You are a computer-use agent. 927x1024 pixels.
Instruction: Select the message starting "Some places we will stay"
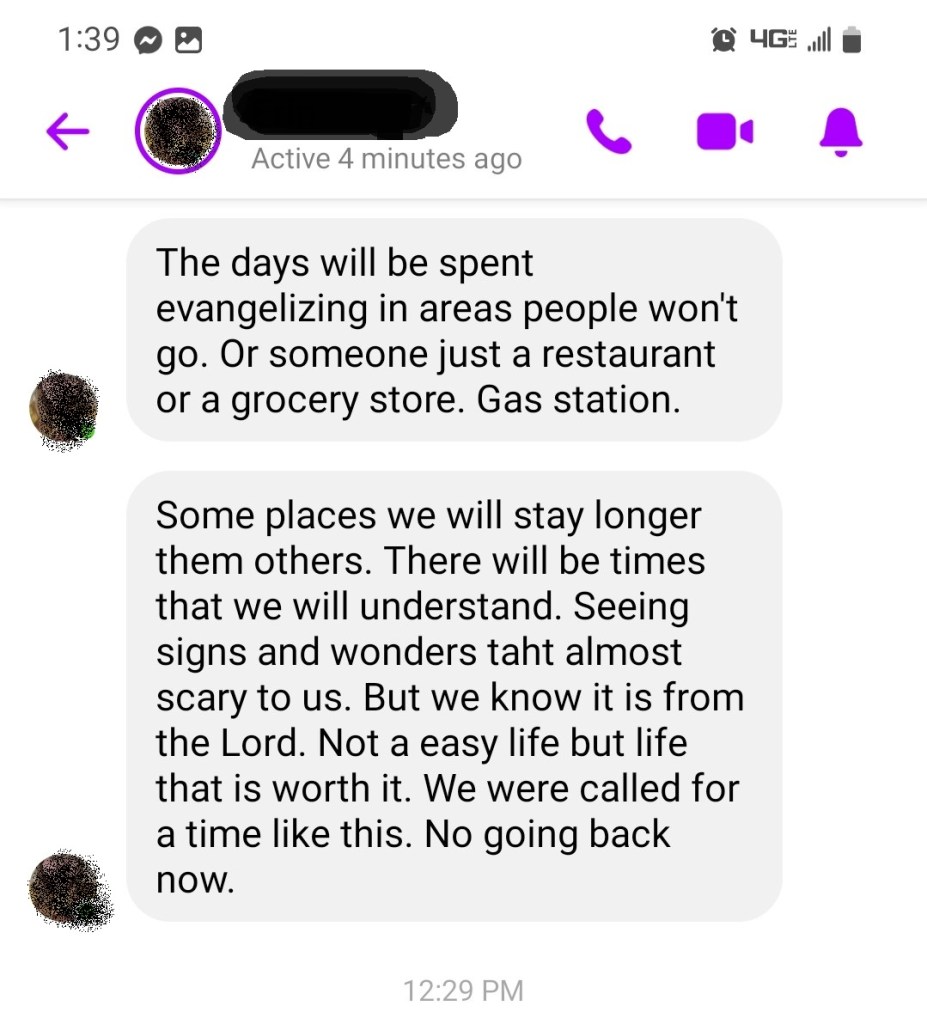click(x=454, y=696)
